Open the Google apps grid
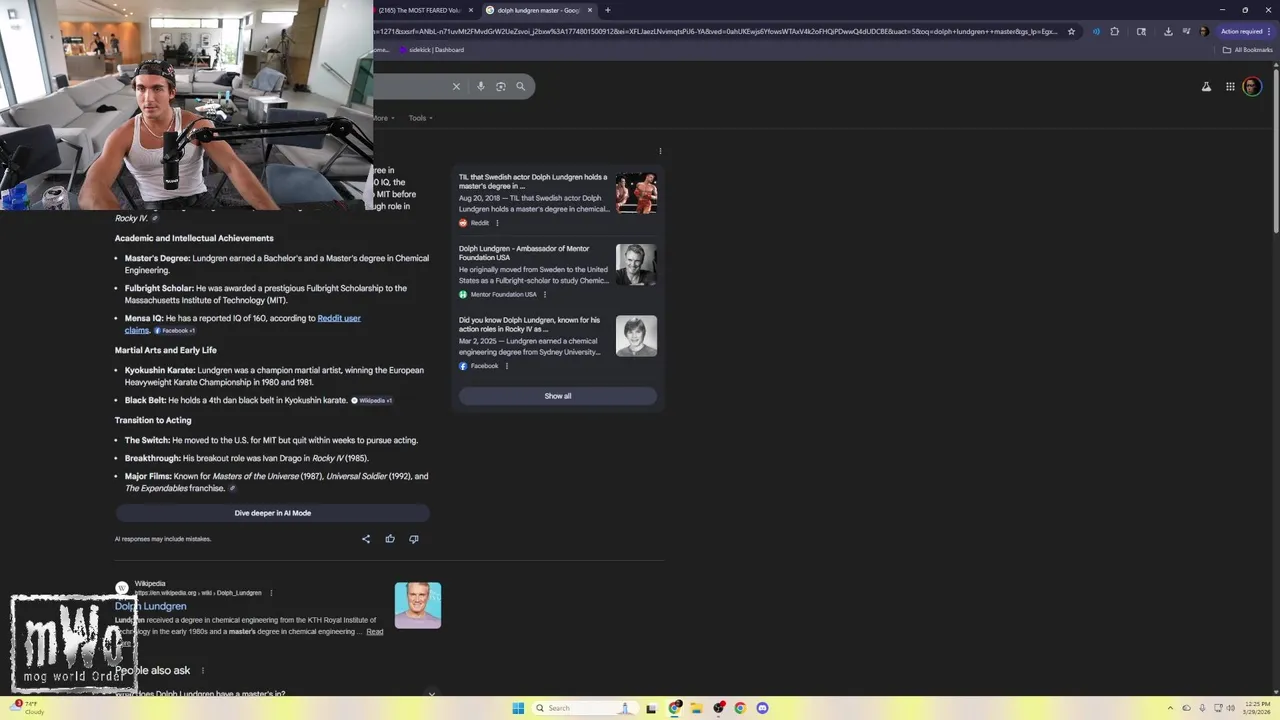 pos(1230,87)
